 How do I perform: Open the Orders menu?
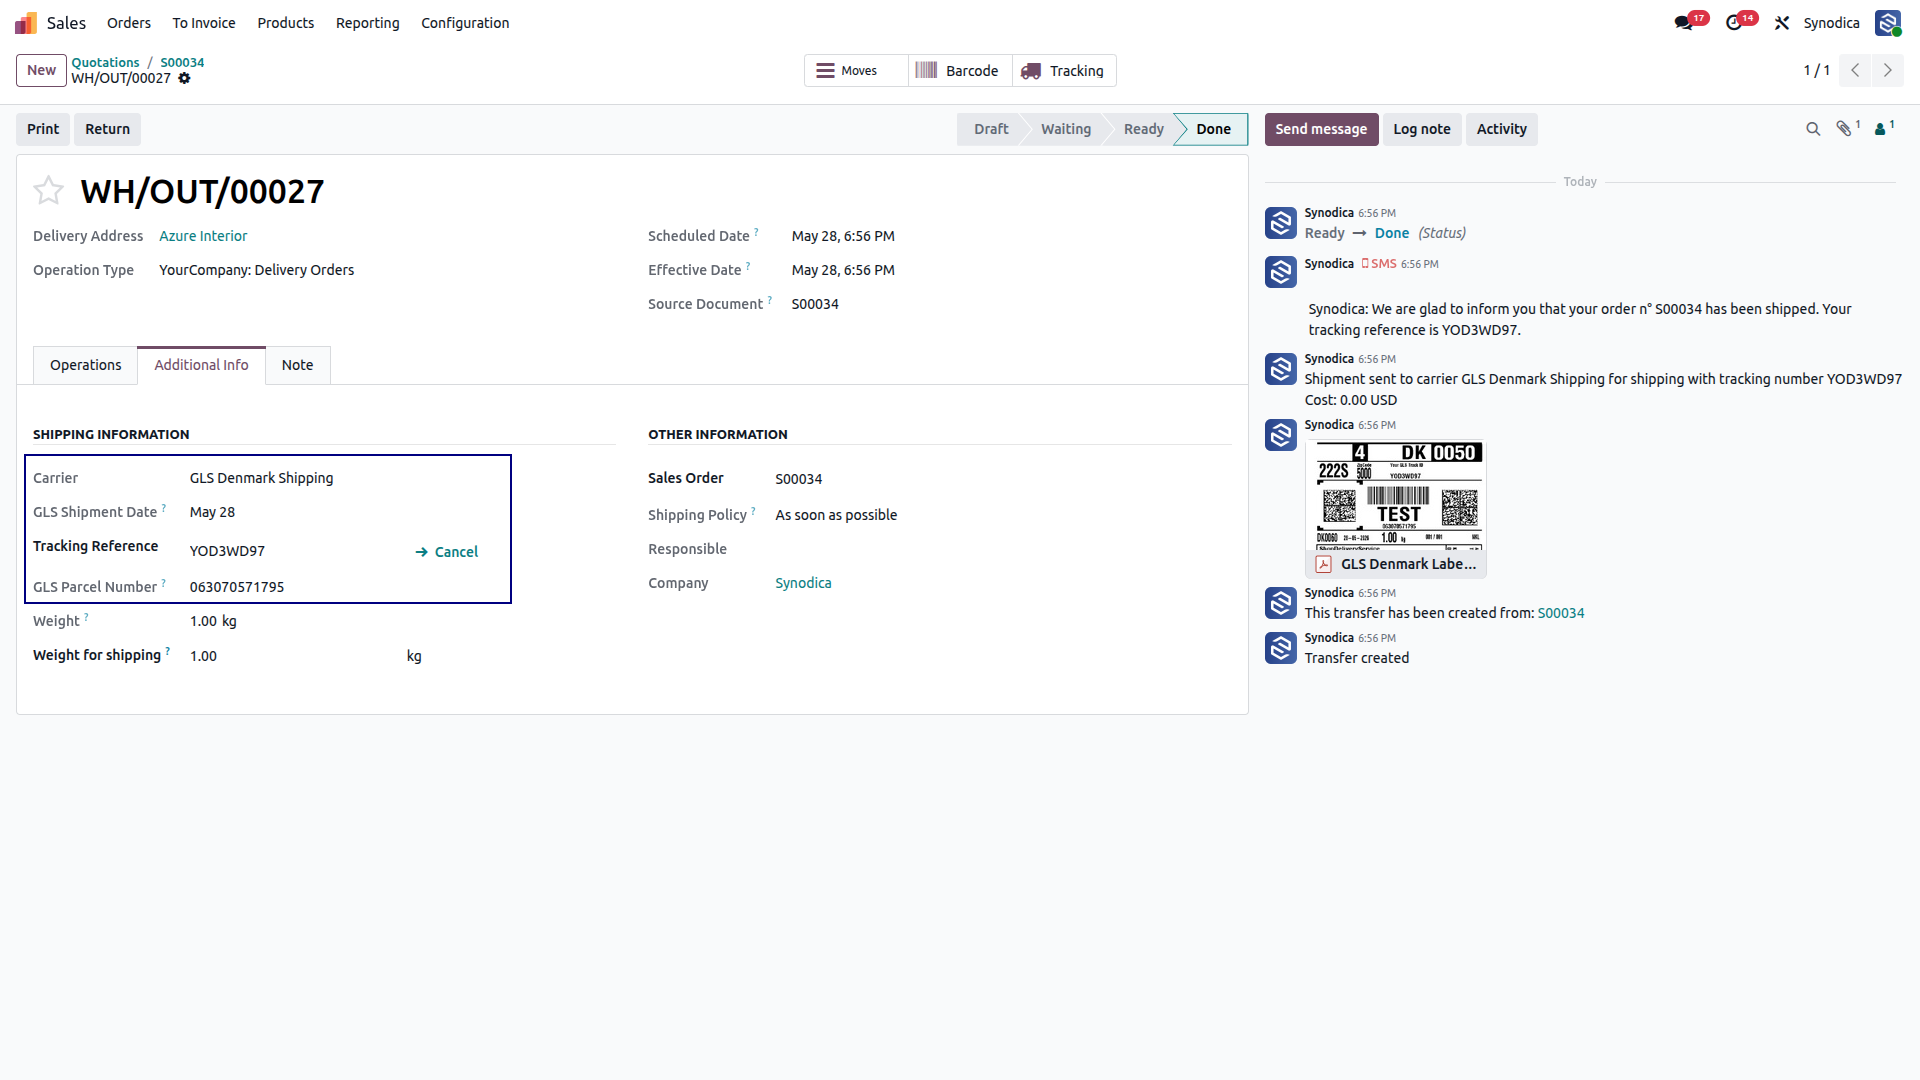pos(129,22)
